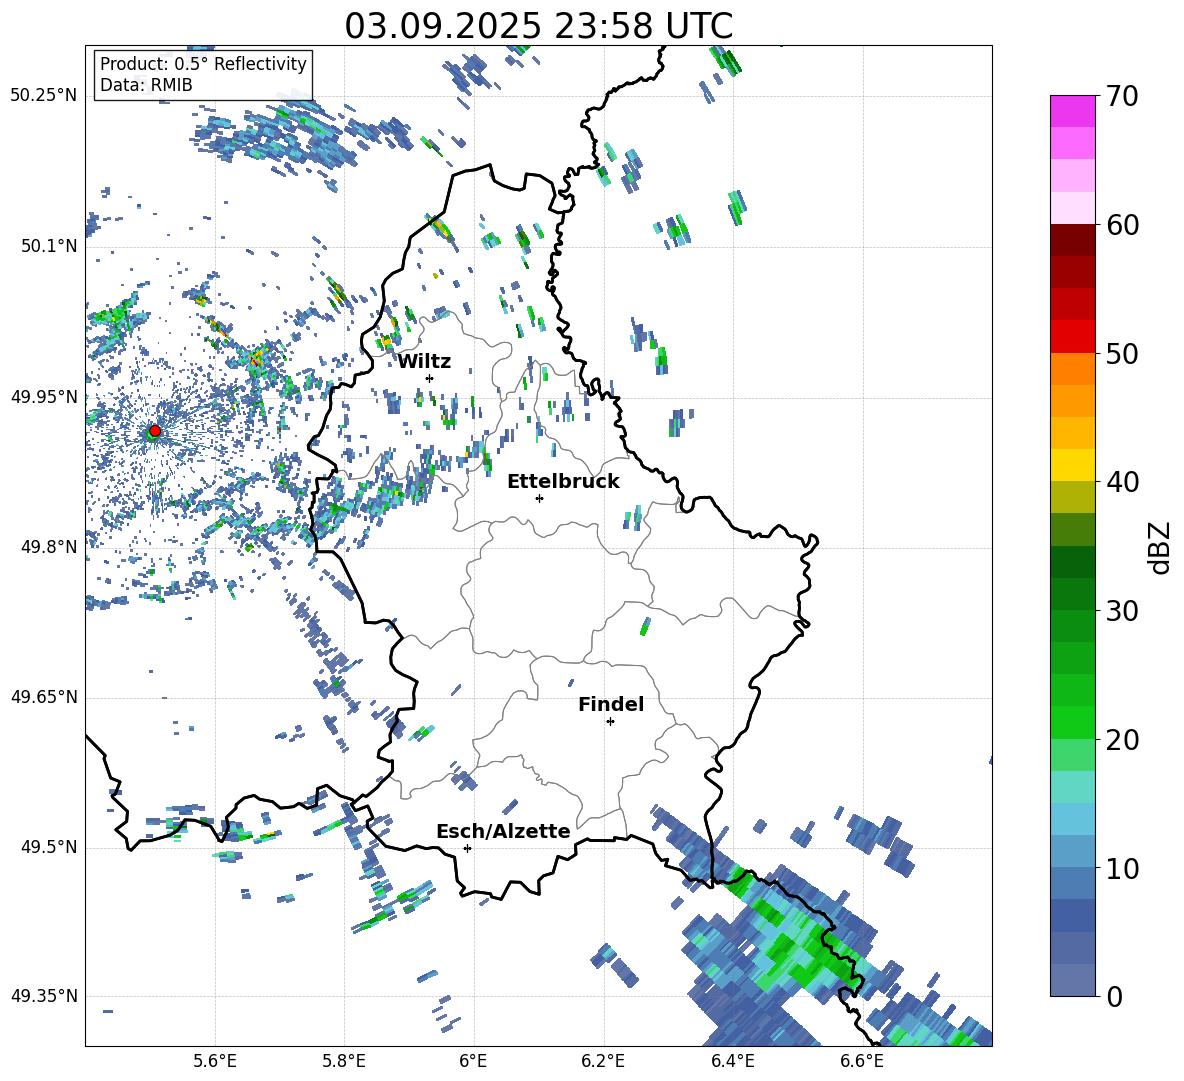Click the 20 colorbar tick label
Screen dimensions: 1184x1081
1122,740
